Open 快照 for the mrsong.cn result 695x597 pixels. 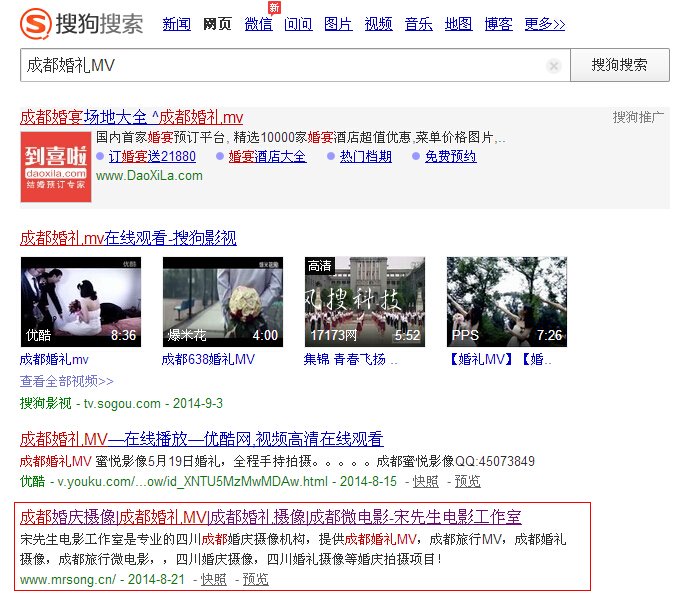[213, 579]
